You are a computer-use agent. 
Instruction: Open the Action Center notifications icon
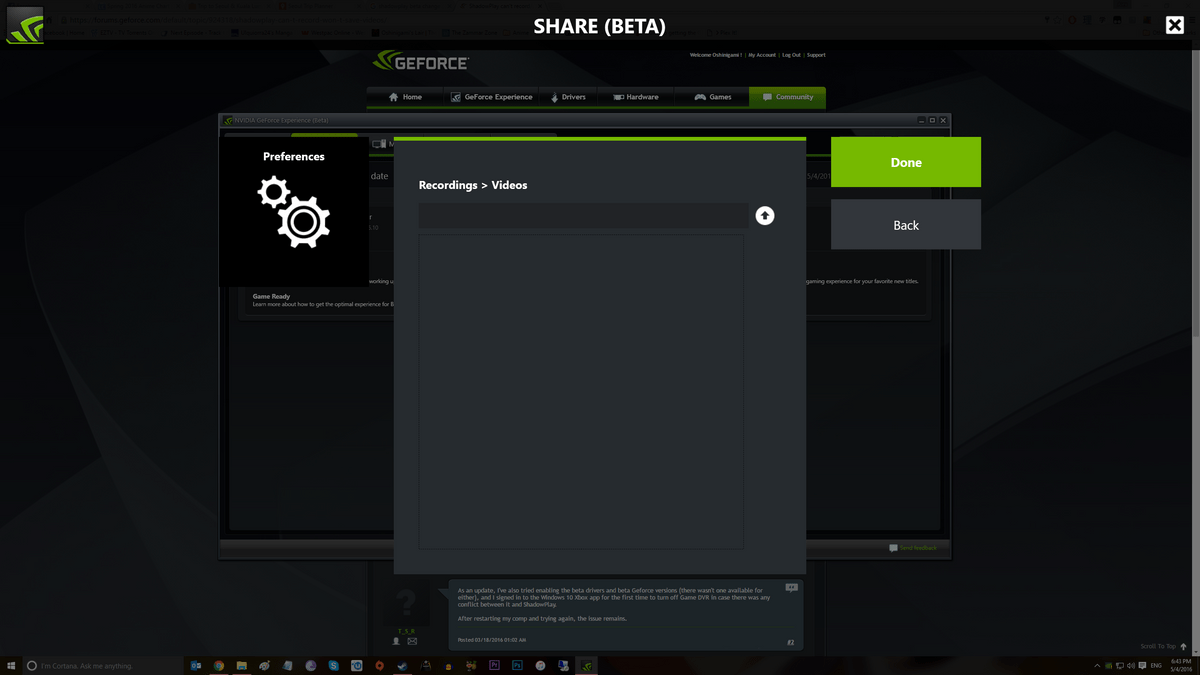[1142, 665]
